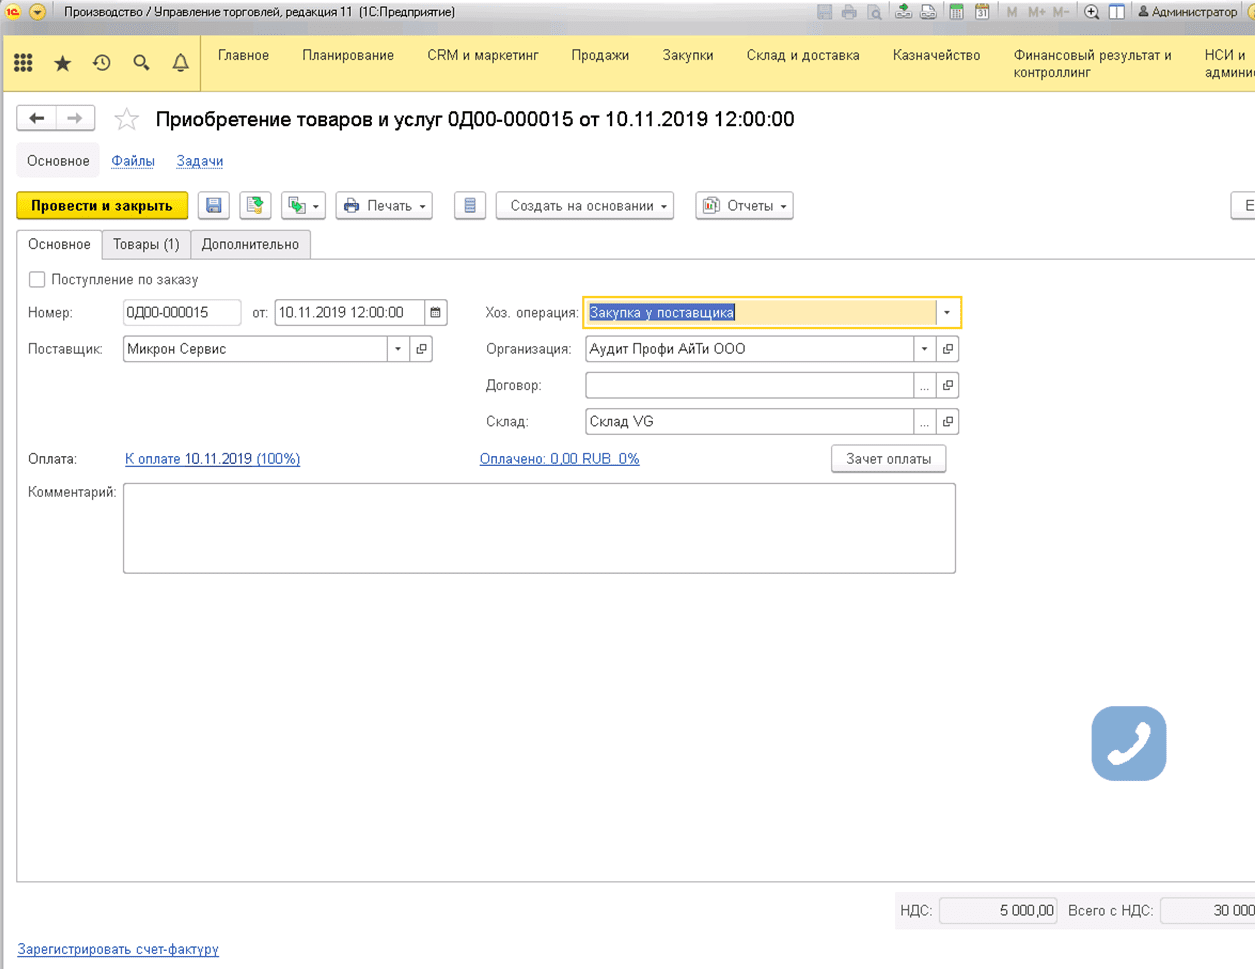Image resolution: width=1255 pixels, height=969 pixels.
Task: Go back with the left arrow
Action: (37, 118)
